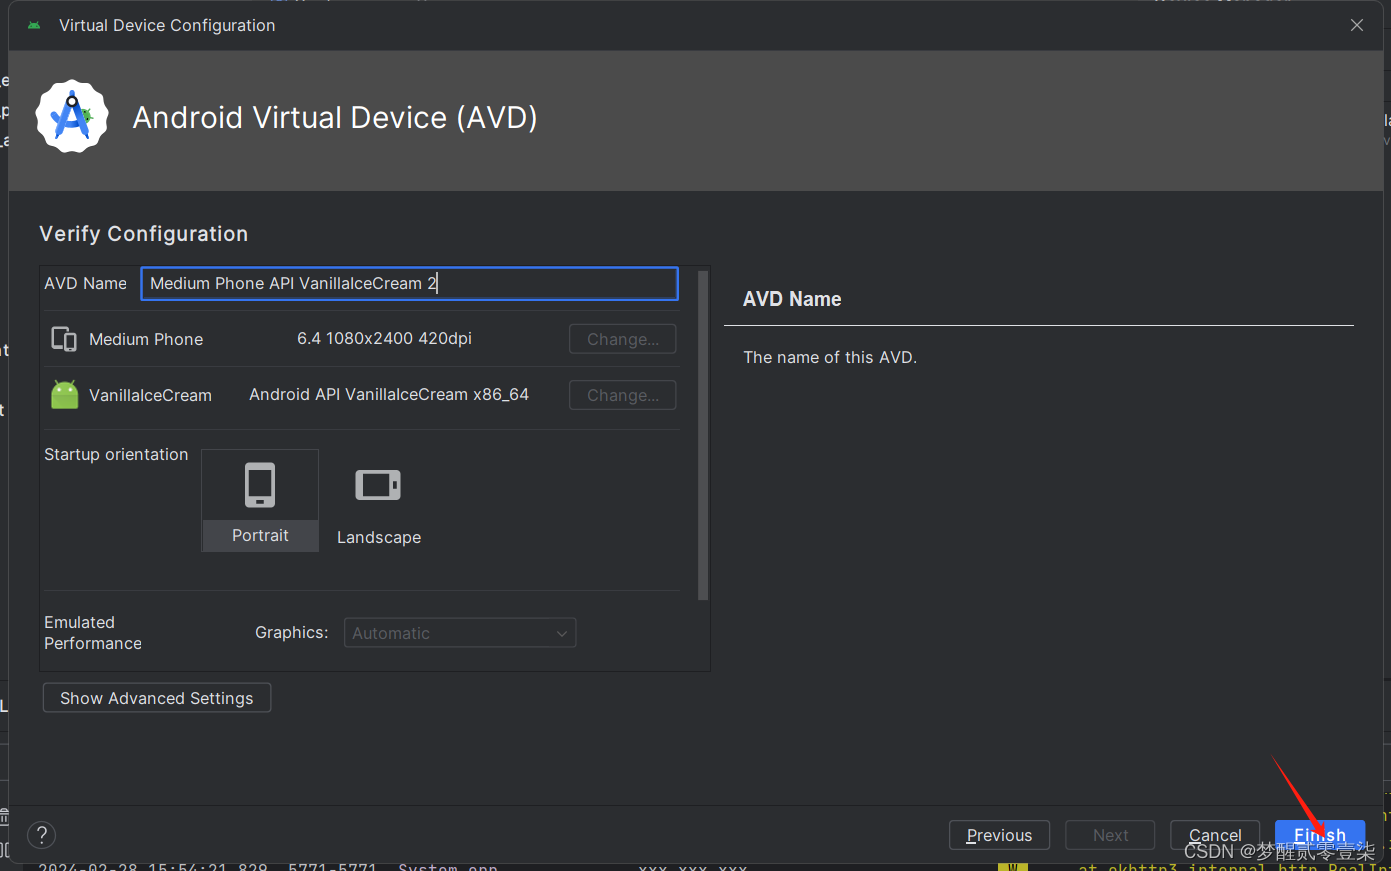
Task: Close the Virtual Device Configuration dialog
Action: (1357, 25)
